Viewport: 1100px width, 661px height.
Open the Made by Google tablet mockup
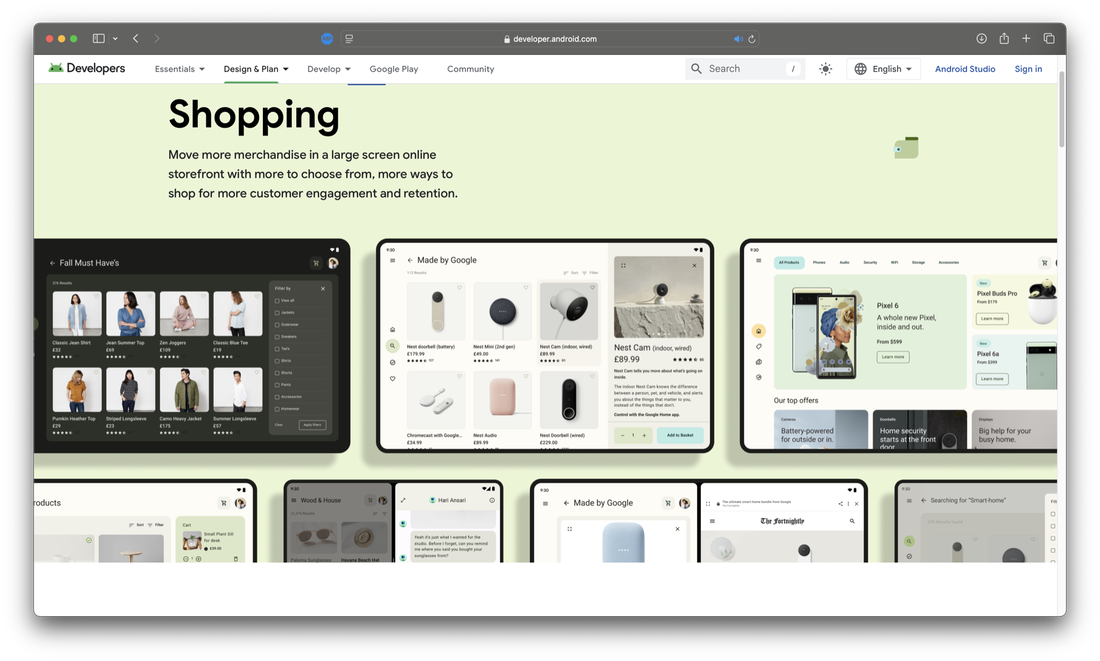[x=545, y=345]
